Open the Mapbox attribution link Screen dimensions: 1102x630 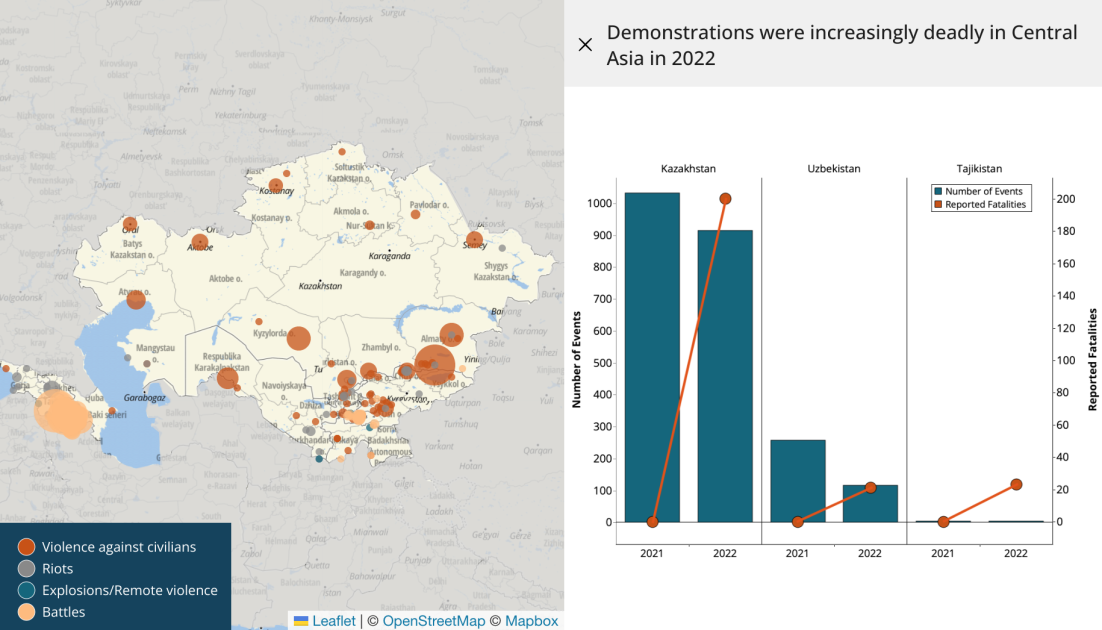[530, 621]
